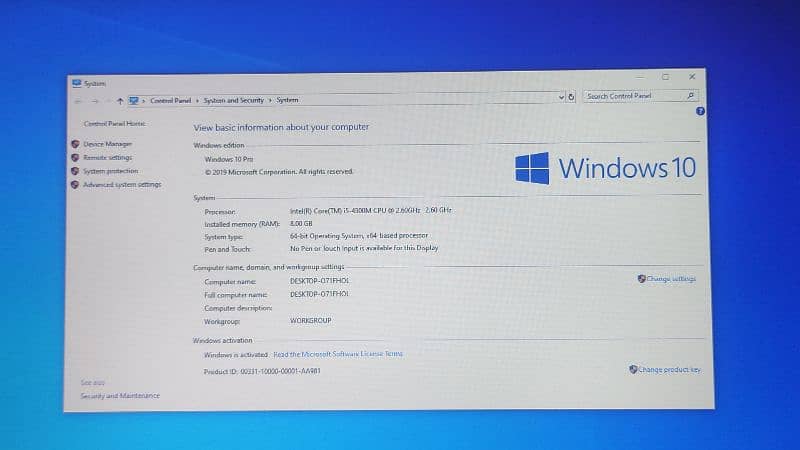800x450 pixels.
Task: Click the shield icon beside Change product key
Action: (x=633, y=369)
